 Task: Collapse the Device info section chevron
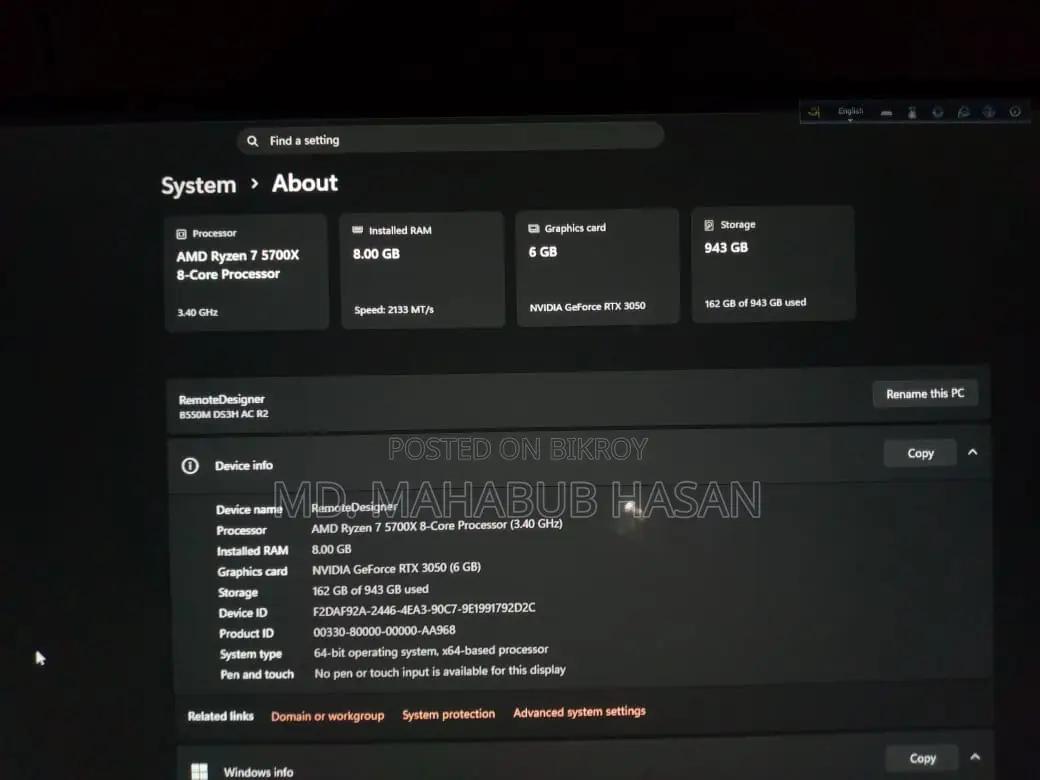point(973,452)
